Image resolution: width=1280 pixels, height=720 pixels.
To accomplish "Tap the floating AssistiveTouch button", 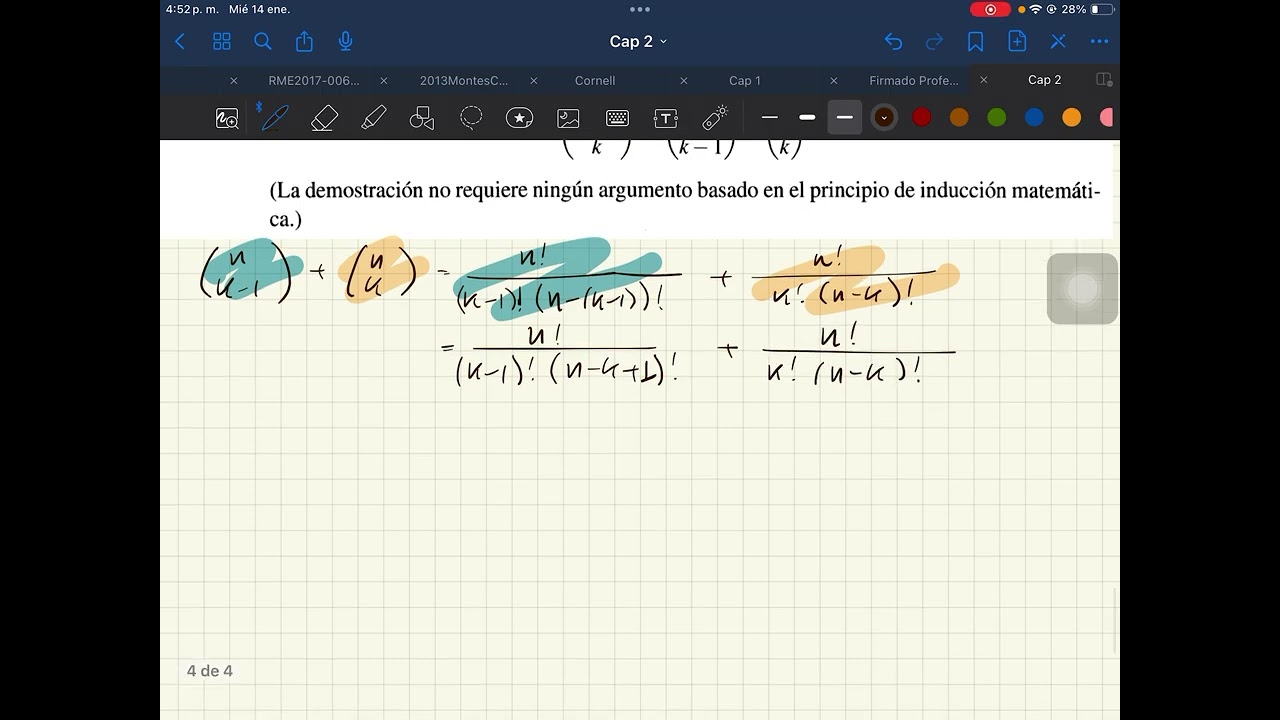I will 1082,289.
